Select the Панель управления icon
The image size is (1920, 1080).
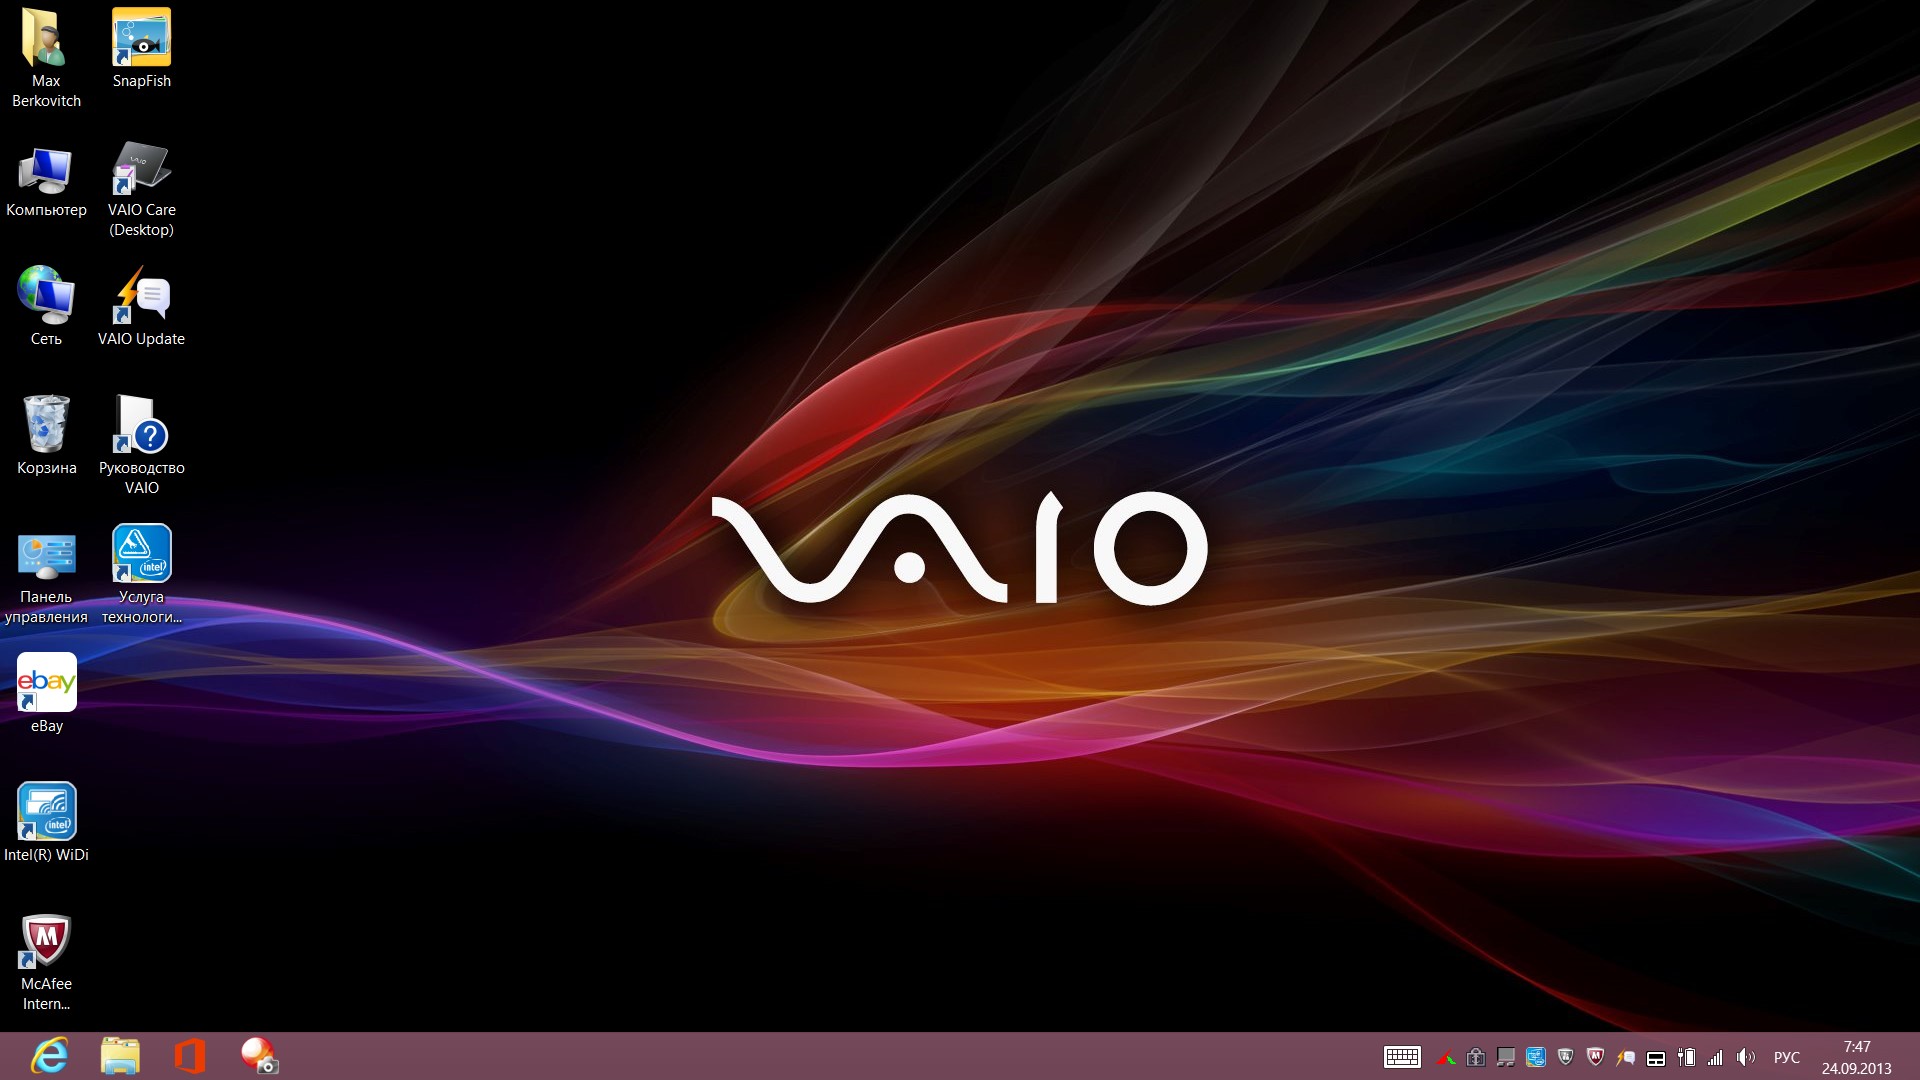[x=46, y=556]
